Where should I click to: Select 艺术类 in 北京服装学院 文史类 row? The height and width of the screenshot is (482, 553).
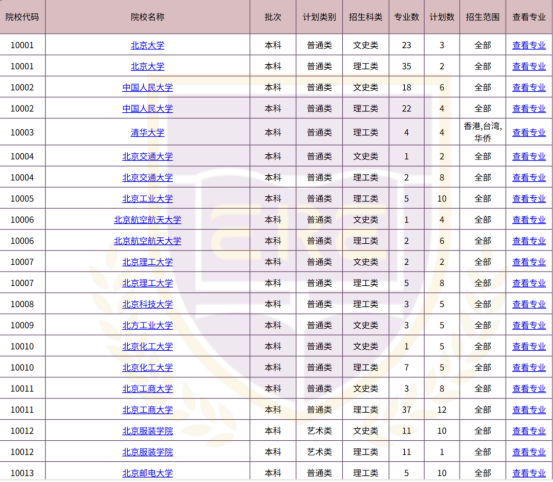point(319,431)
